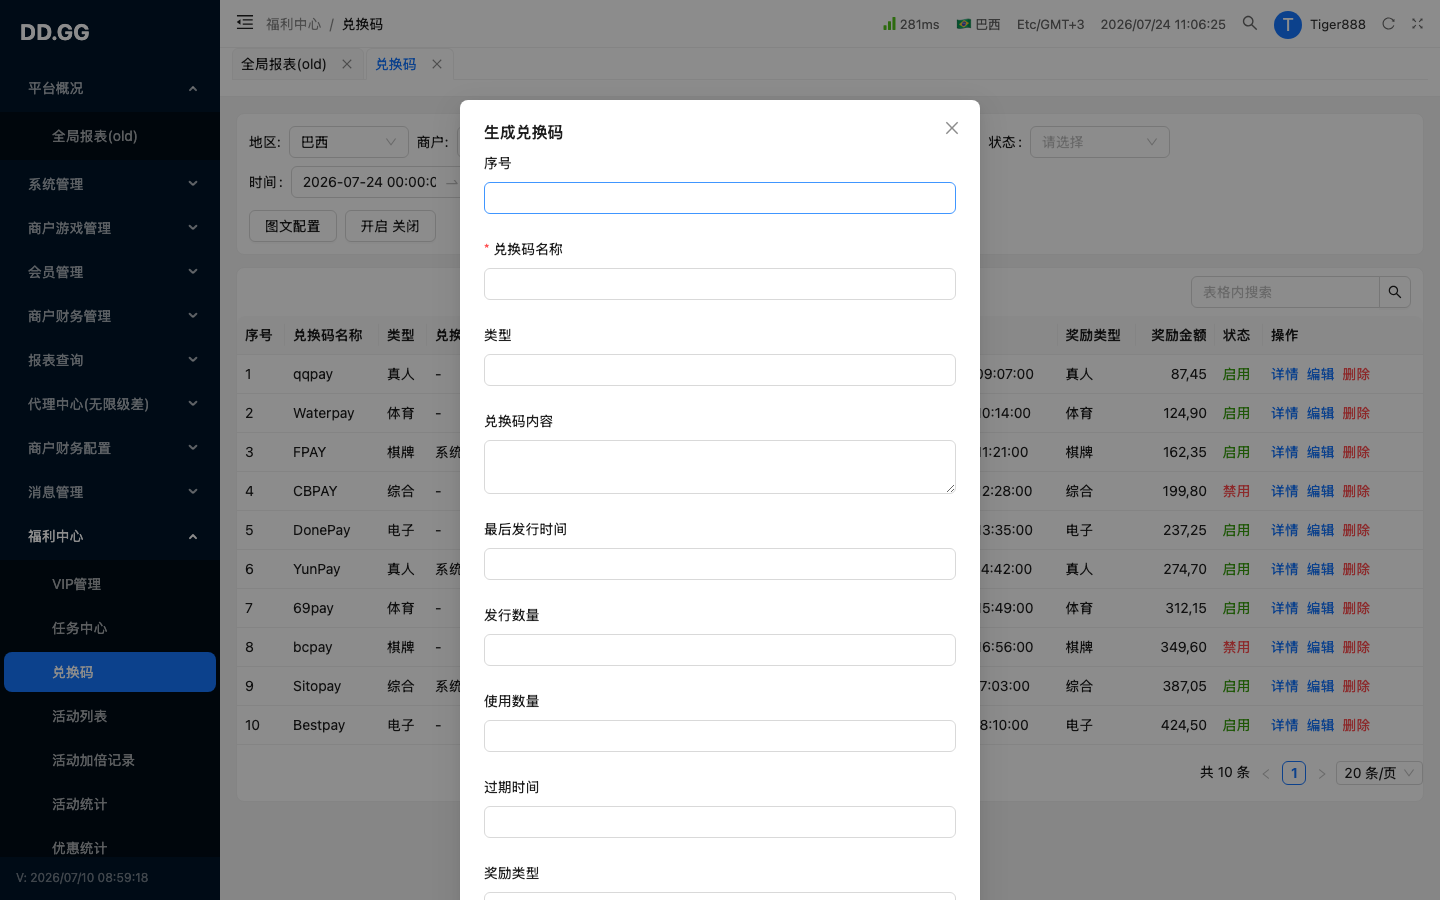This screenshot has width=1440, height=900.
Task: Click the Tiger888 user avatar
Action: [x=1288, y=24]
